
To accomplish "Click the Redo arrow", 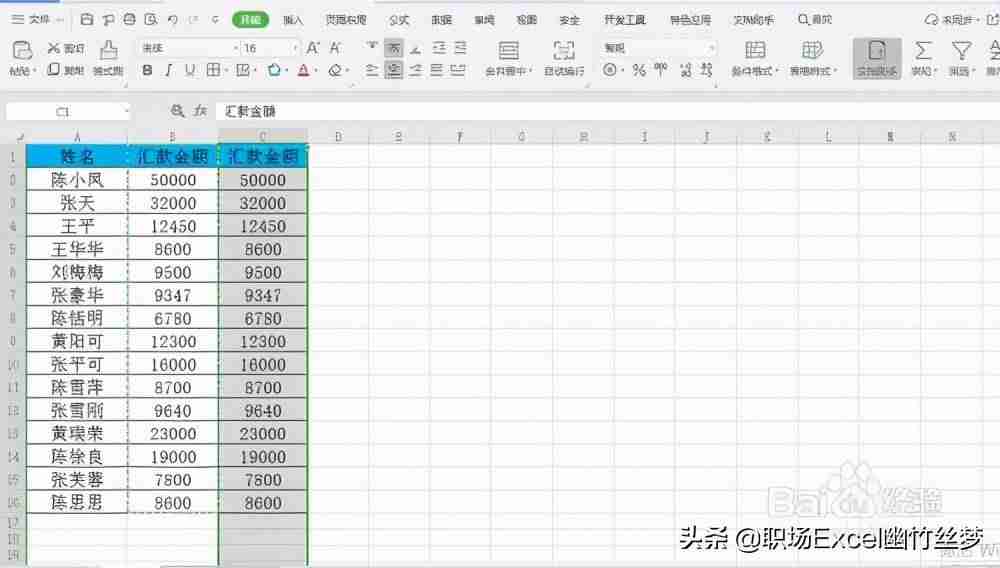I will (x=194, y=20).
